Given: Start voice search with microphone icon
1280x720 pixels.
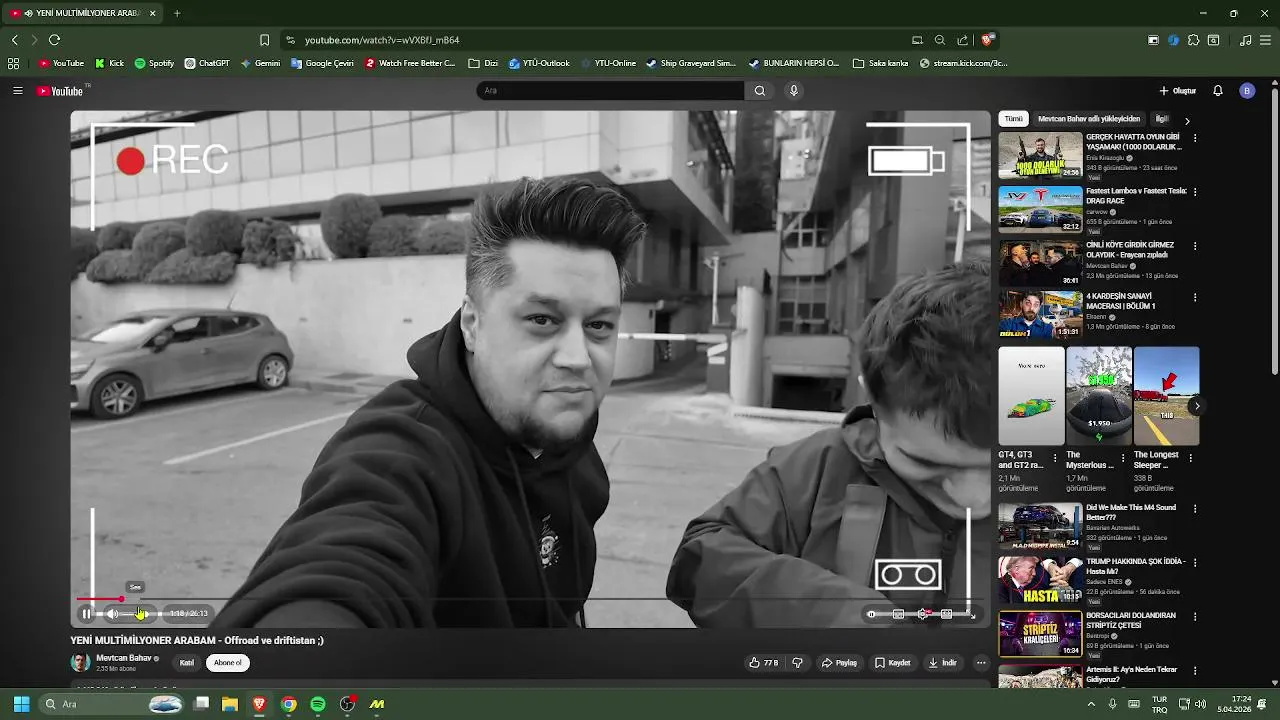Looking at the screenshot, I should (x=794, y=91).
